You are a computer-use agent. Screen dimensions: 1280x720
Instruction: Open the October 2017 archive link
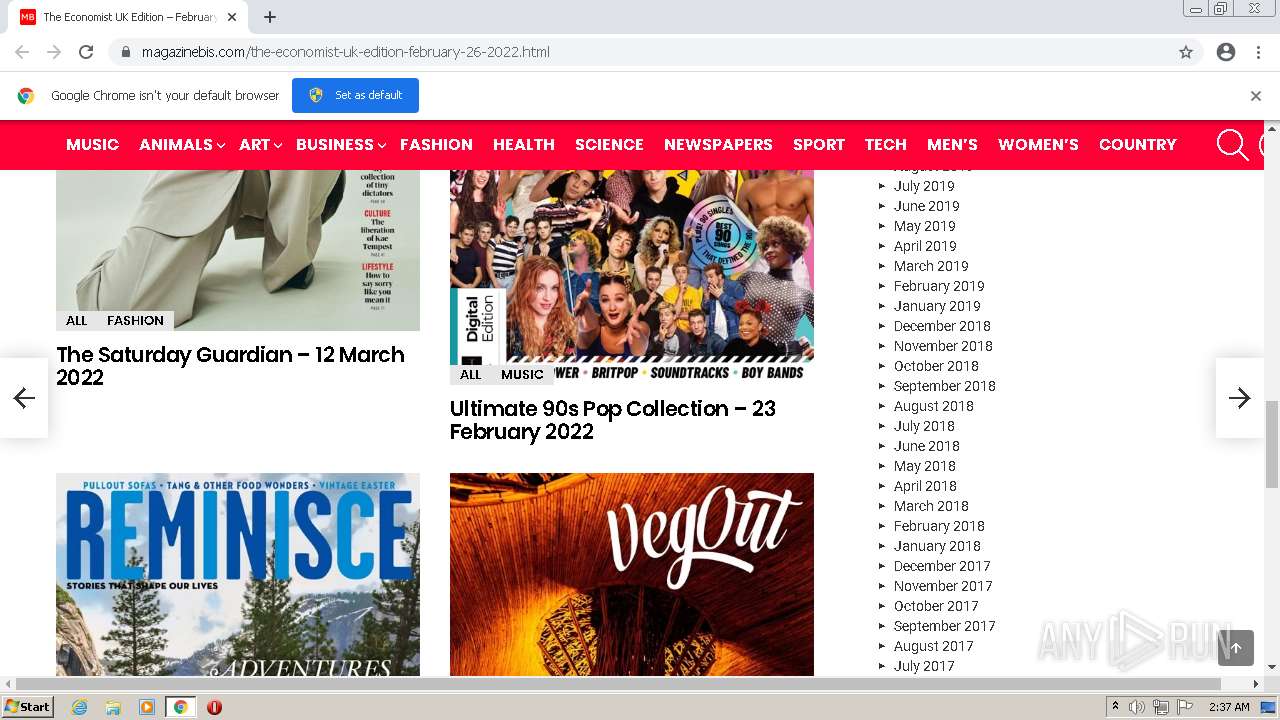(x=936, y=606)
